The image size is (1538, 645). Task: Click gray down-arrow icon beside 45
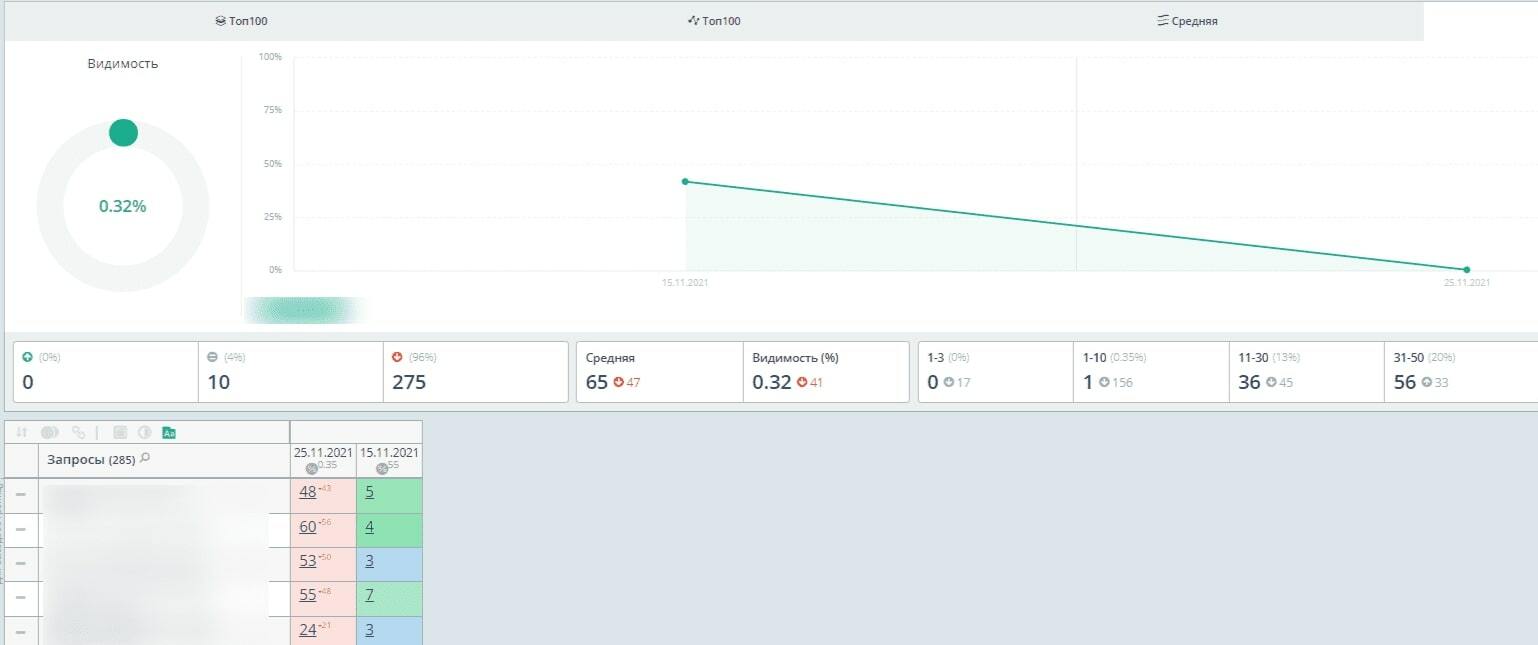pos(1271,382)
